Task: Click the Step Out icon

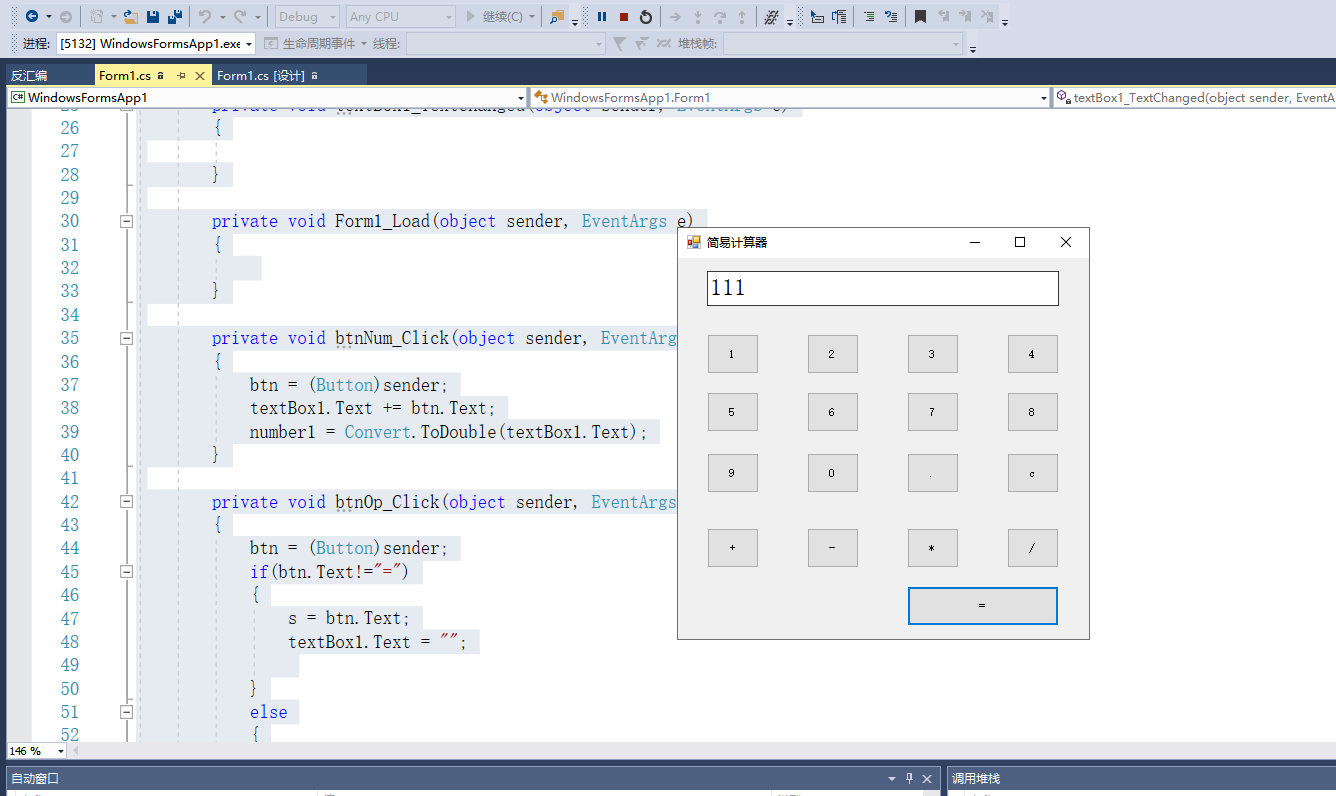Action: click(741, 16)
